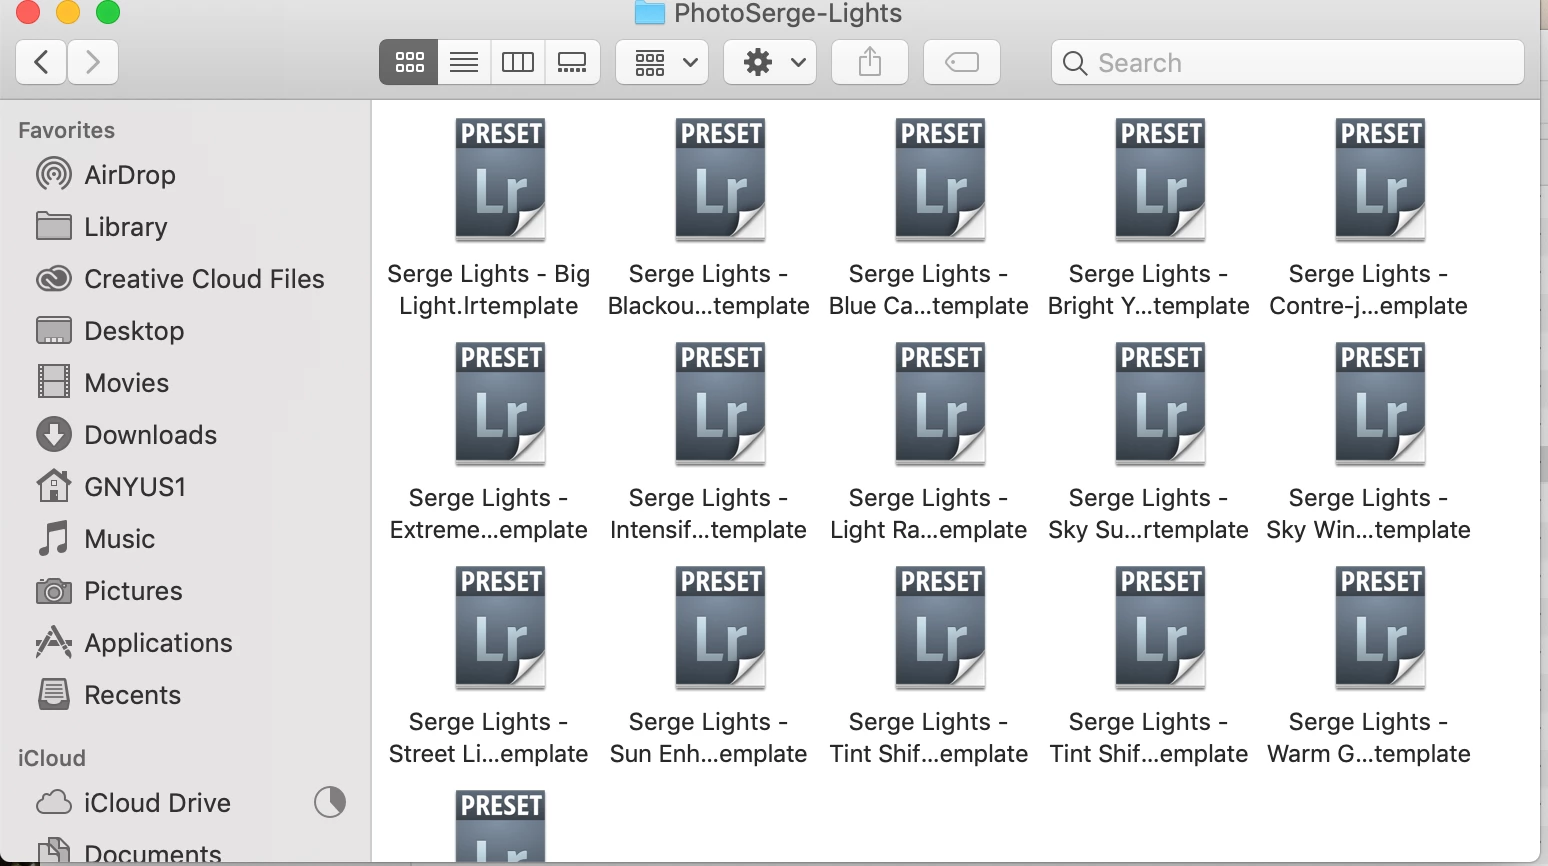Screen dimensions: 1548x866
Task: Go forward to next folder
Action: [93, 62]
